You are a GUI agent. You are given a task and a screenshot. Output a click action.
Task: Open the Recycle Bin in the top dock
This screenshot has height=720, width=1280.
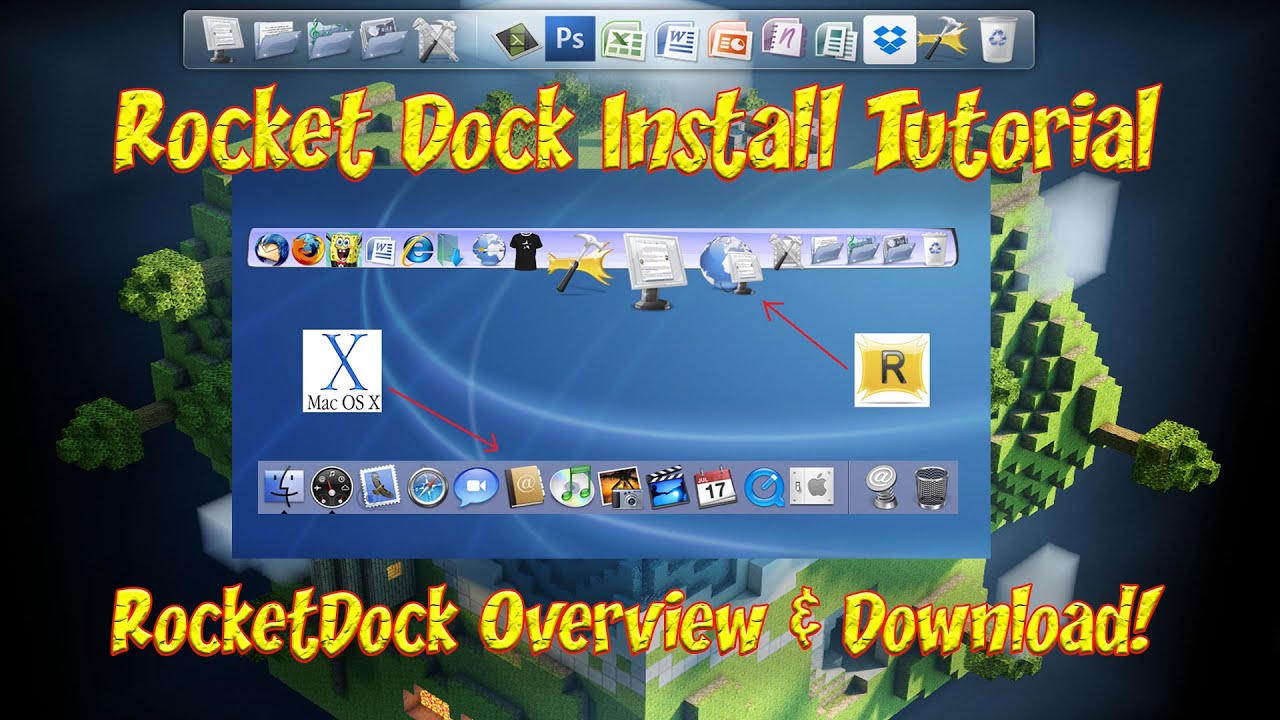[x=997, y=40]
